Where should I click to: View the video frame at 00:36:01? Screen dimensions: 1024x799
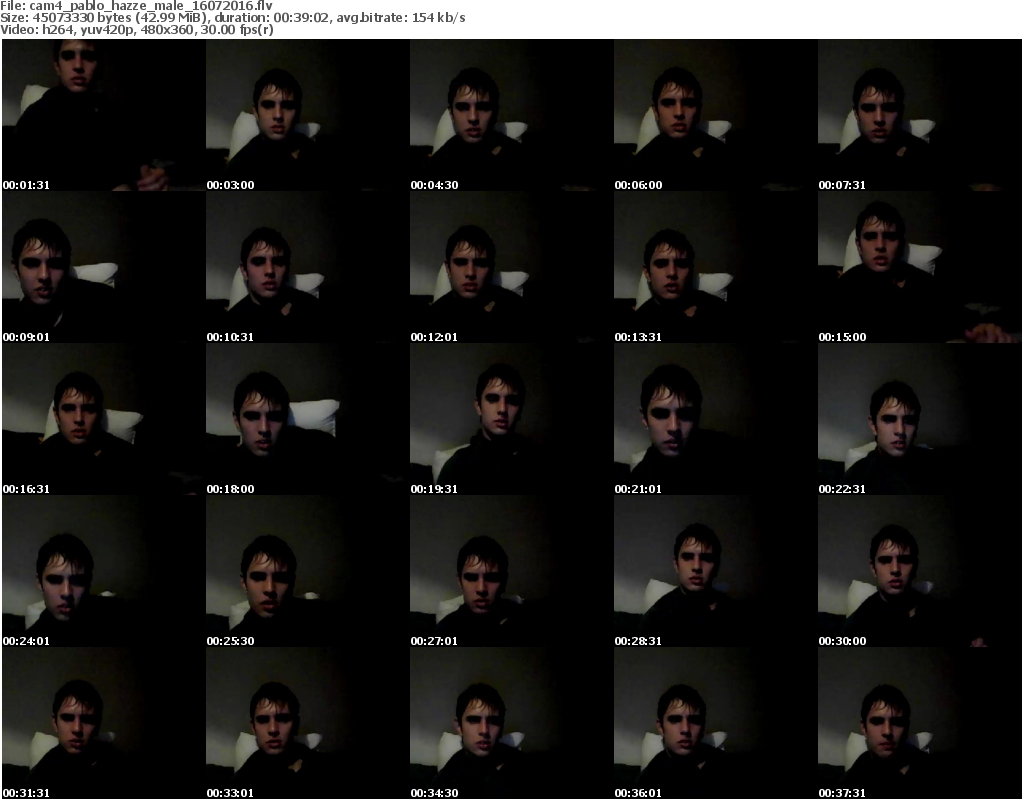[x=715, y=723]
